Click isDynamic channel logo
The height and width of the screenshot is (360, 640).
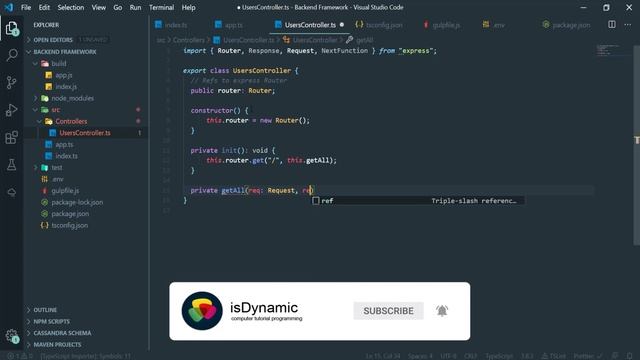tap(202, 311)
